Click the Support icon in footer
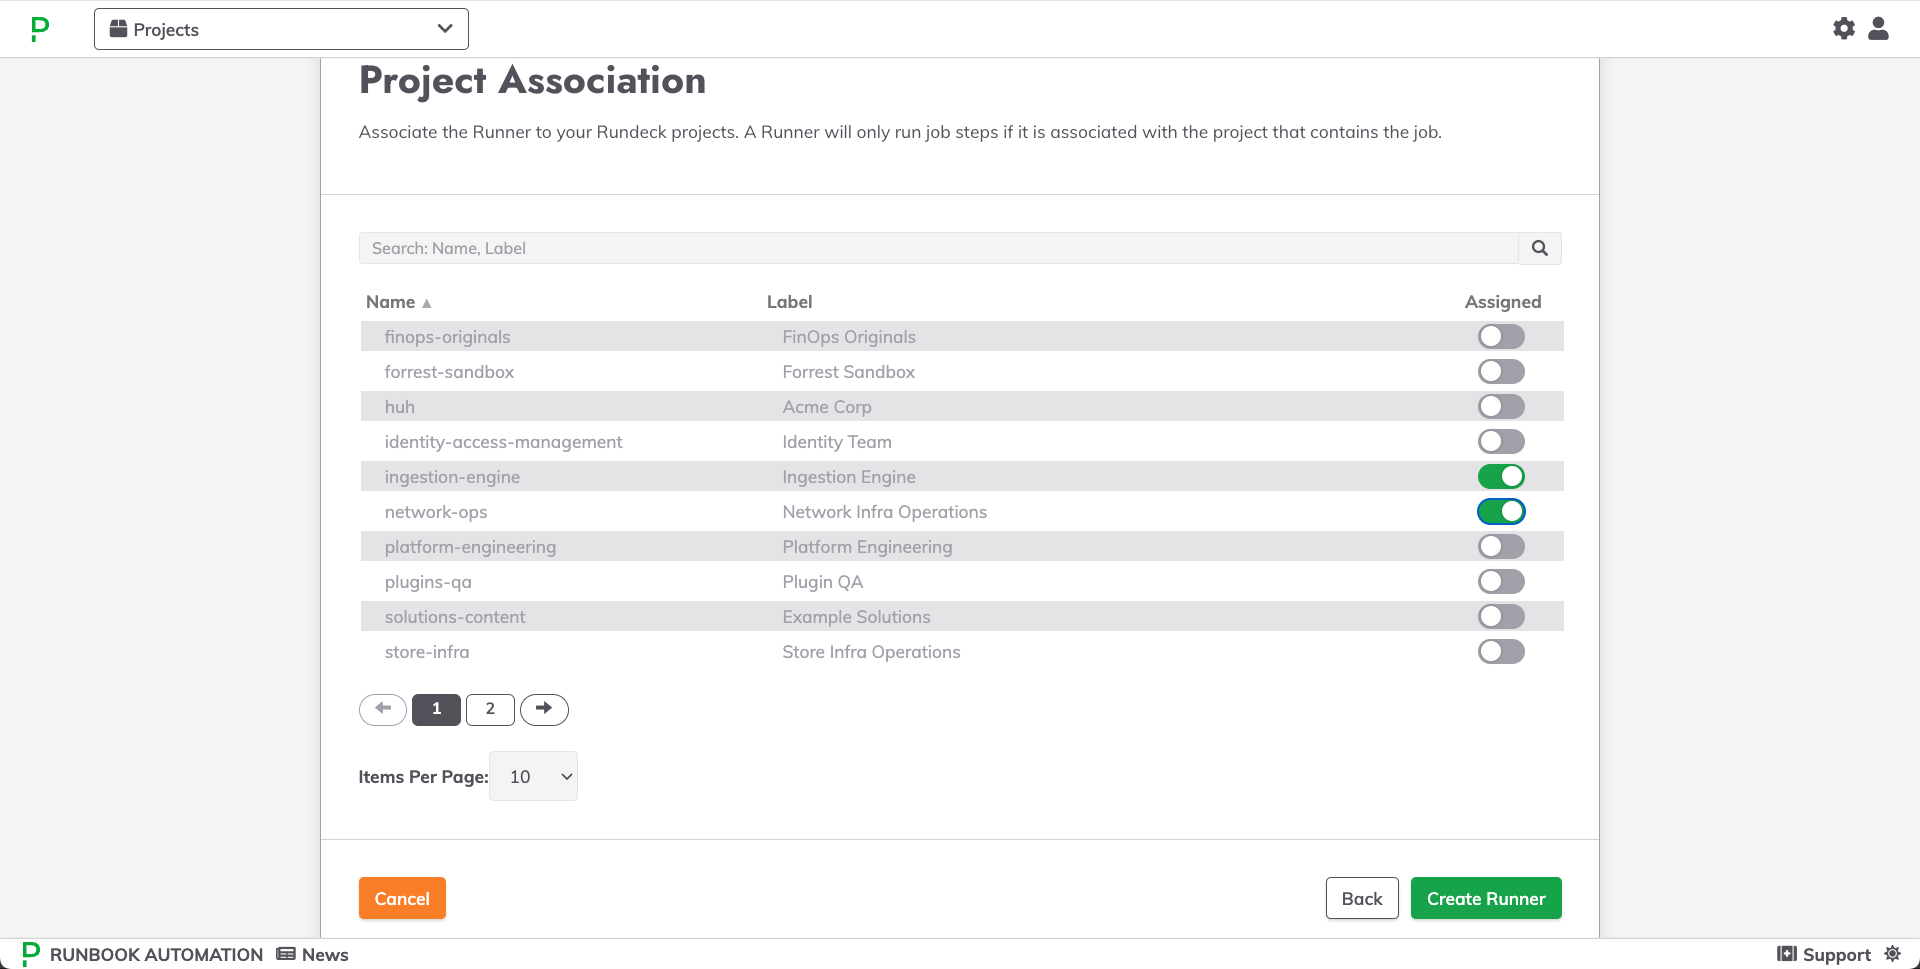The width and height of the screenshot is (1920, 969). click(1787, 954)
